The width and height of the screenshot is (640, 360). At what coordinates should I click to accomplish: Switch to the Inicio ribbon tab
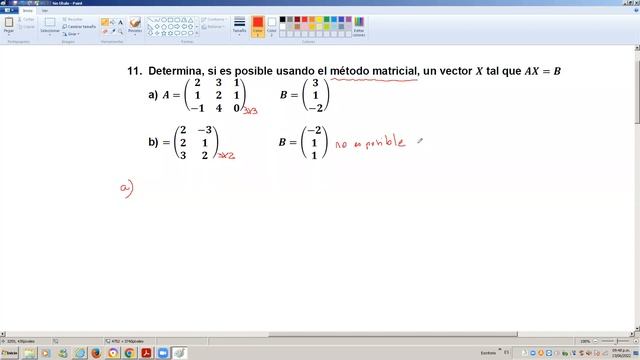(x=27, y=11)
